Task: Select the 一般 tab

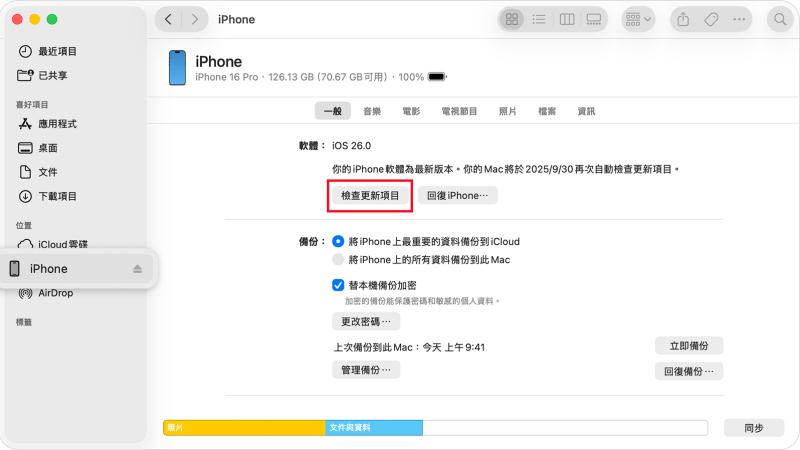Action: tap(333, 111)
